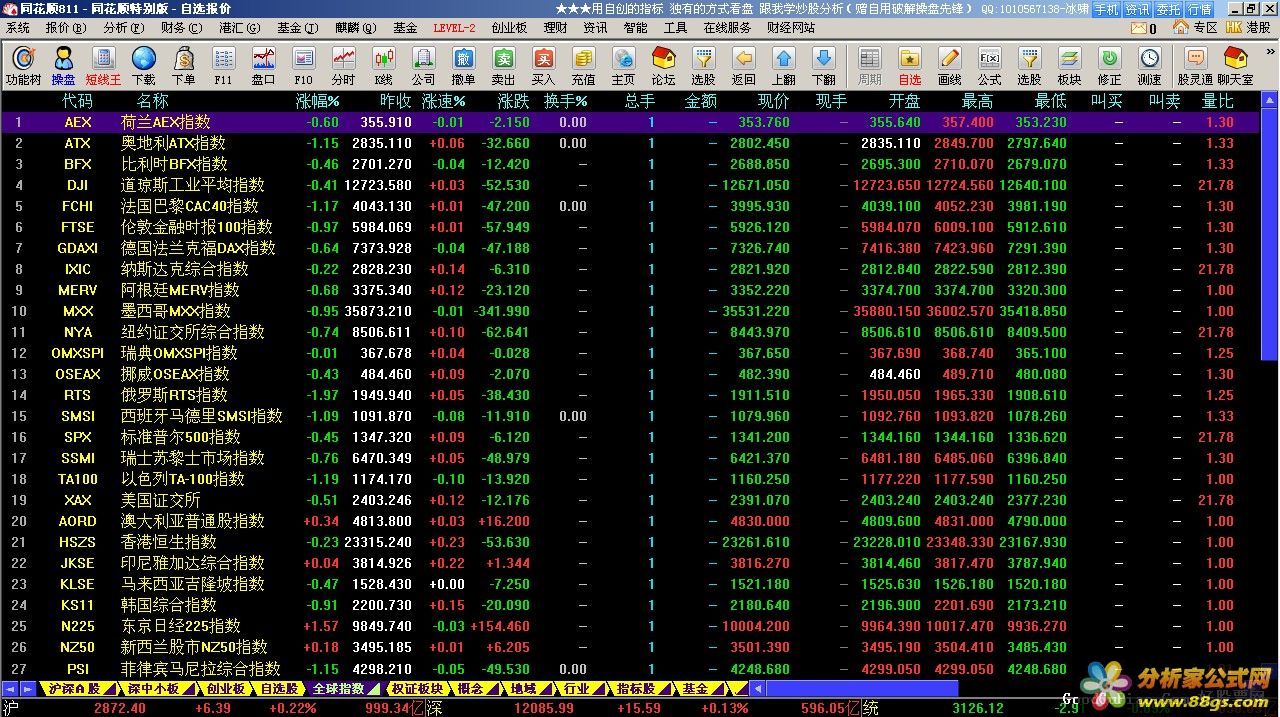Viewport: 1280px width, 717px height.
Task: Open the 聊天室 chat room icon
Action: [1235, 65]
